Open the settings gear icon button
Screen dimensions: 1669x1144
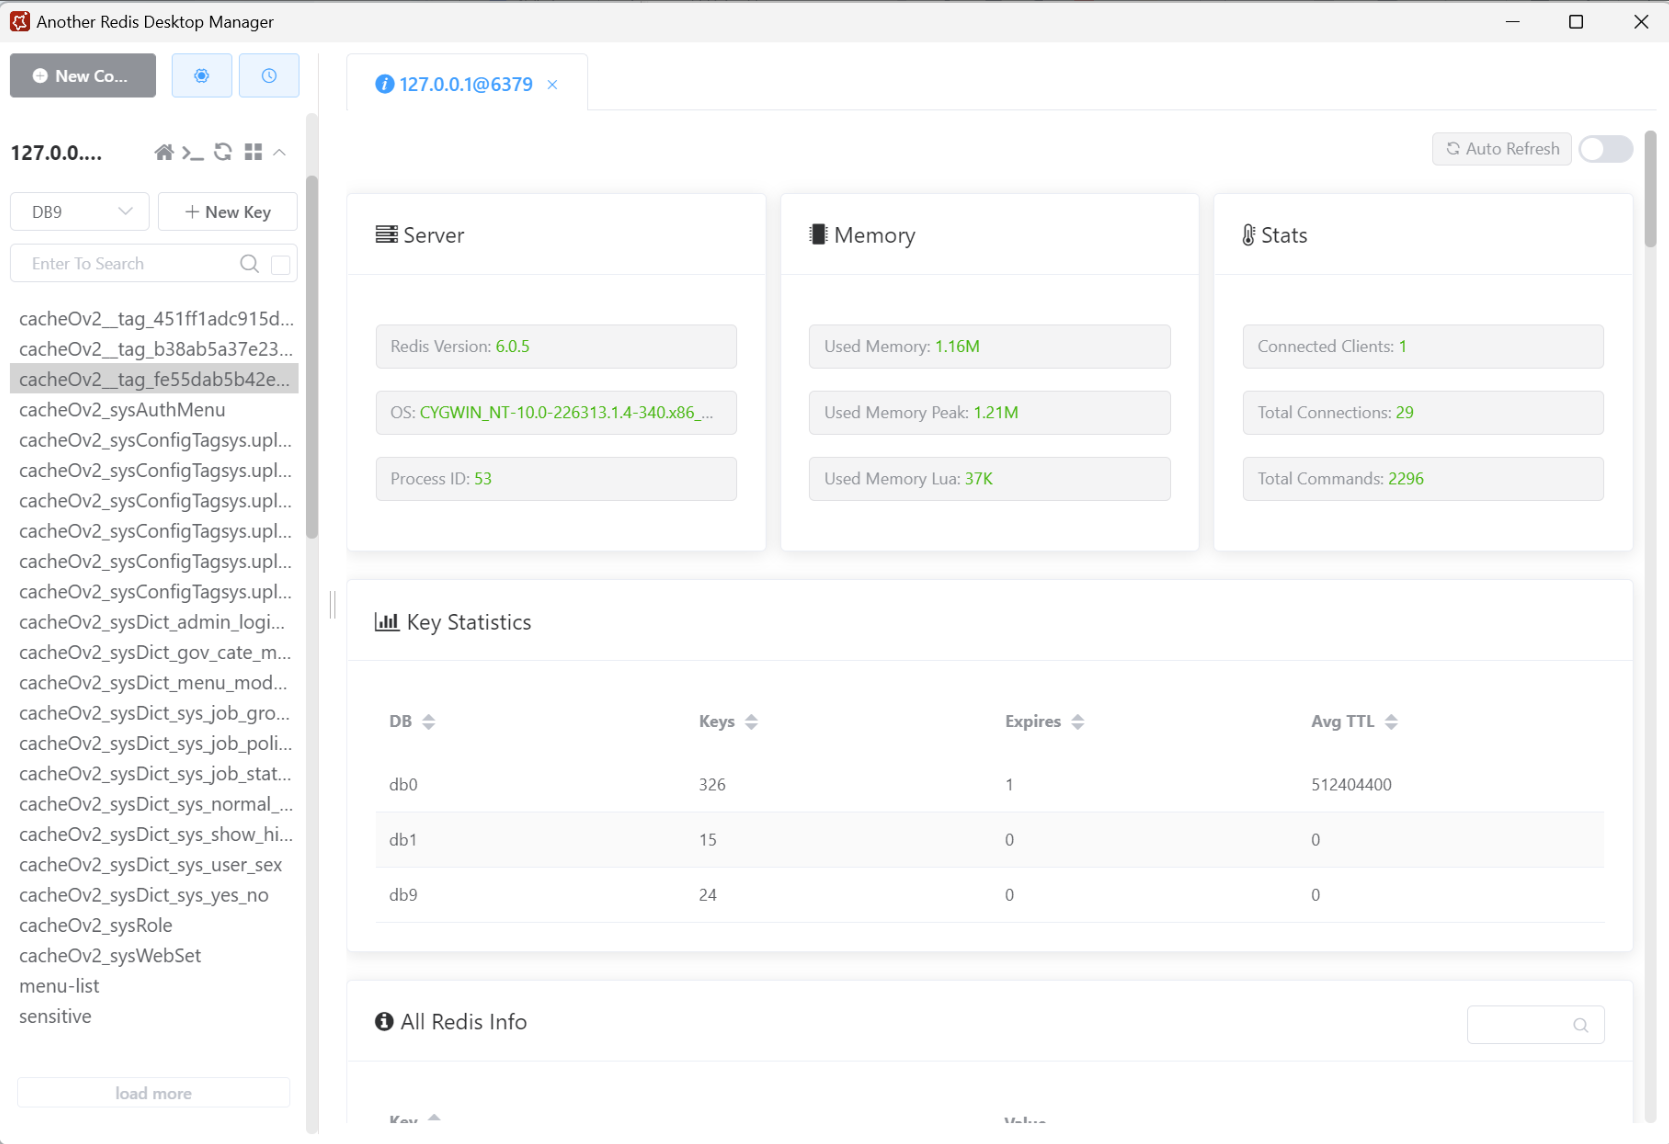click(202, 76)
